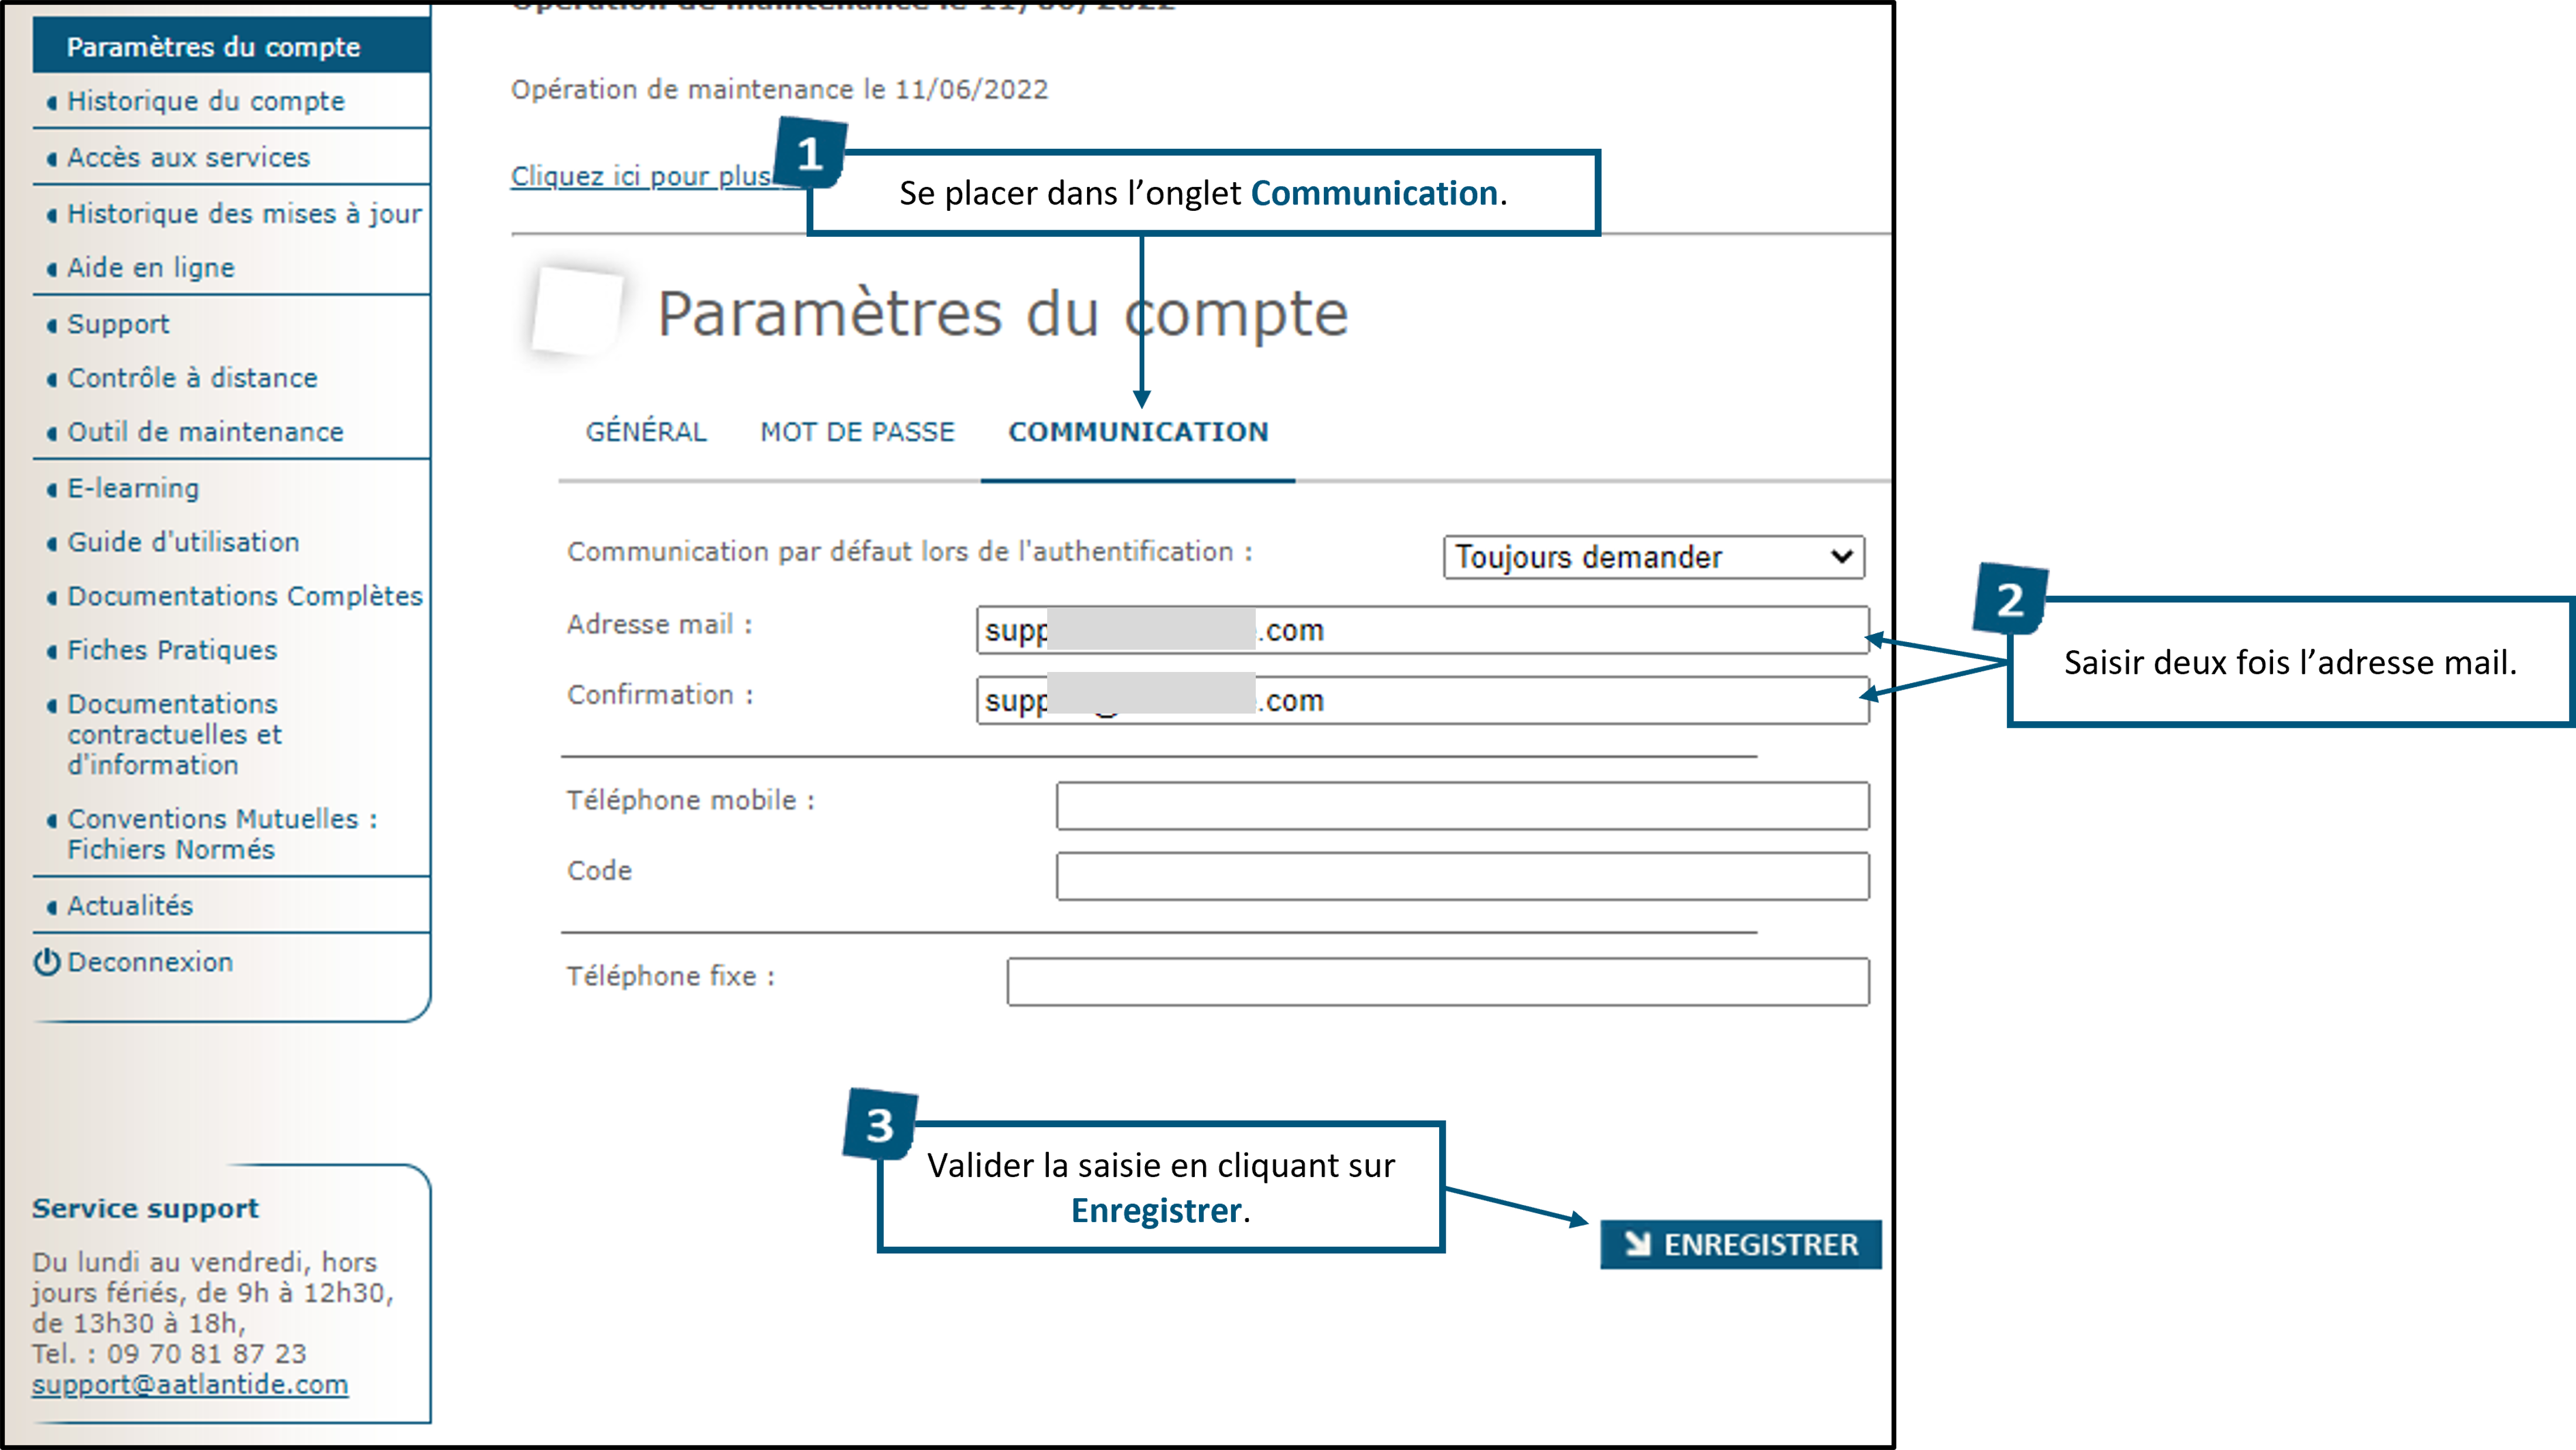Image resolution: width=2576 pixels, height=1450 pixels.
Task: Click the Téléphone fixe field
Action: click(x=1438, y=982)
